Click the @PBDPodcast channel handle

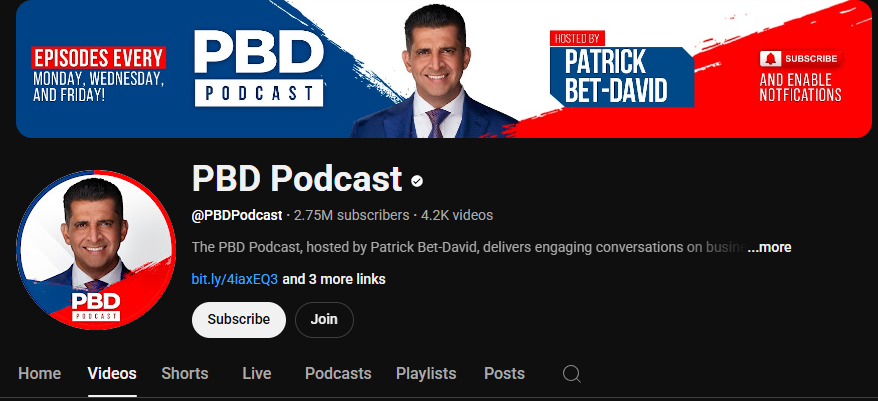pyautogui.click(x=237, y=215)
